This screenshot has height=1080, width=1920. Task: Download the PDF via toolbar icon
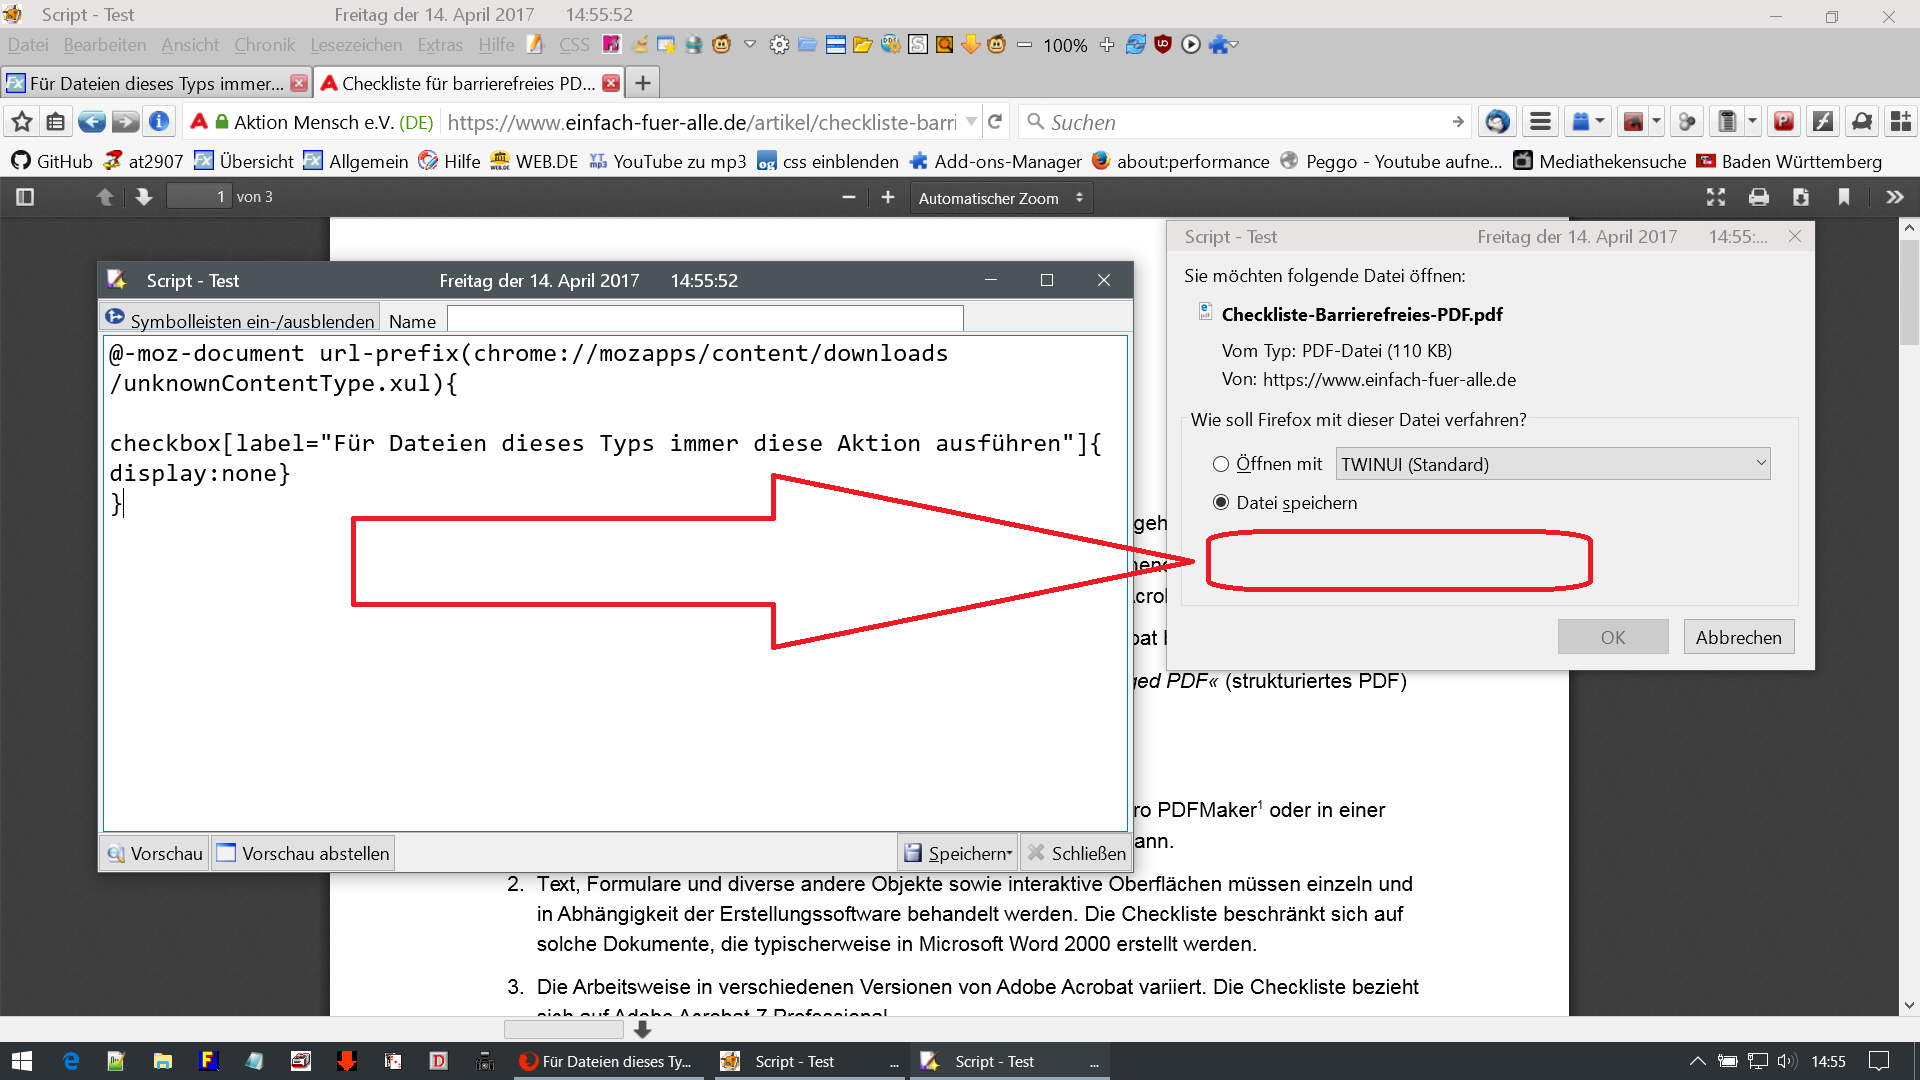1801,197
